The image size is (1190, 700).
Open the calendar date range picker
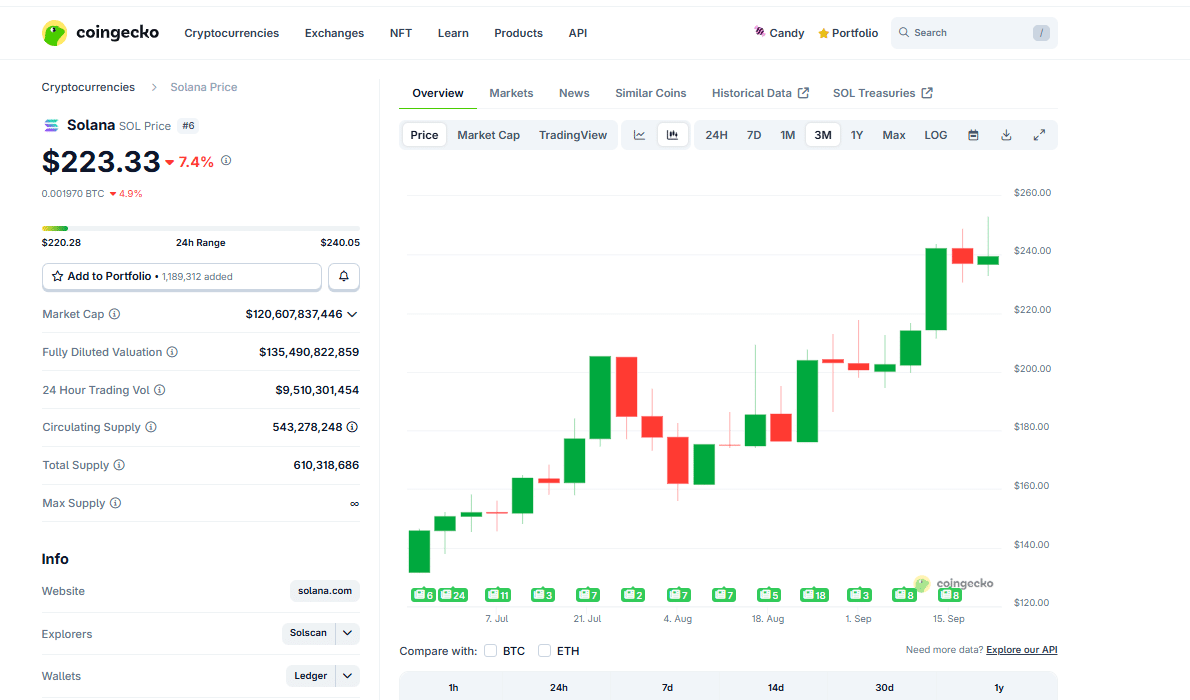(973, 135)
